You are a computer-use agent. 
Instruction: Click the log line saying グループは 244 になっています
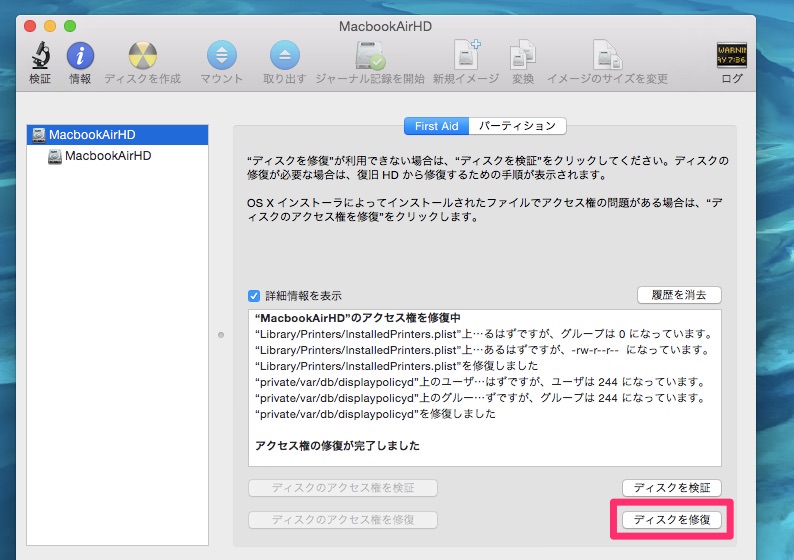(x=481, y=398)
